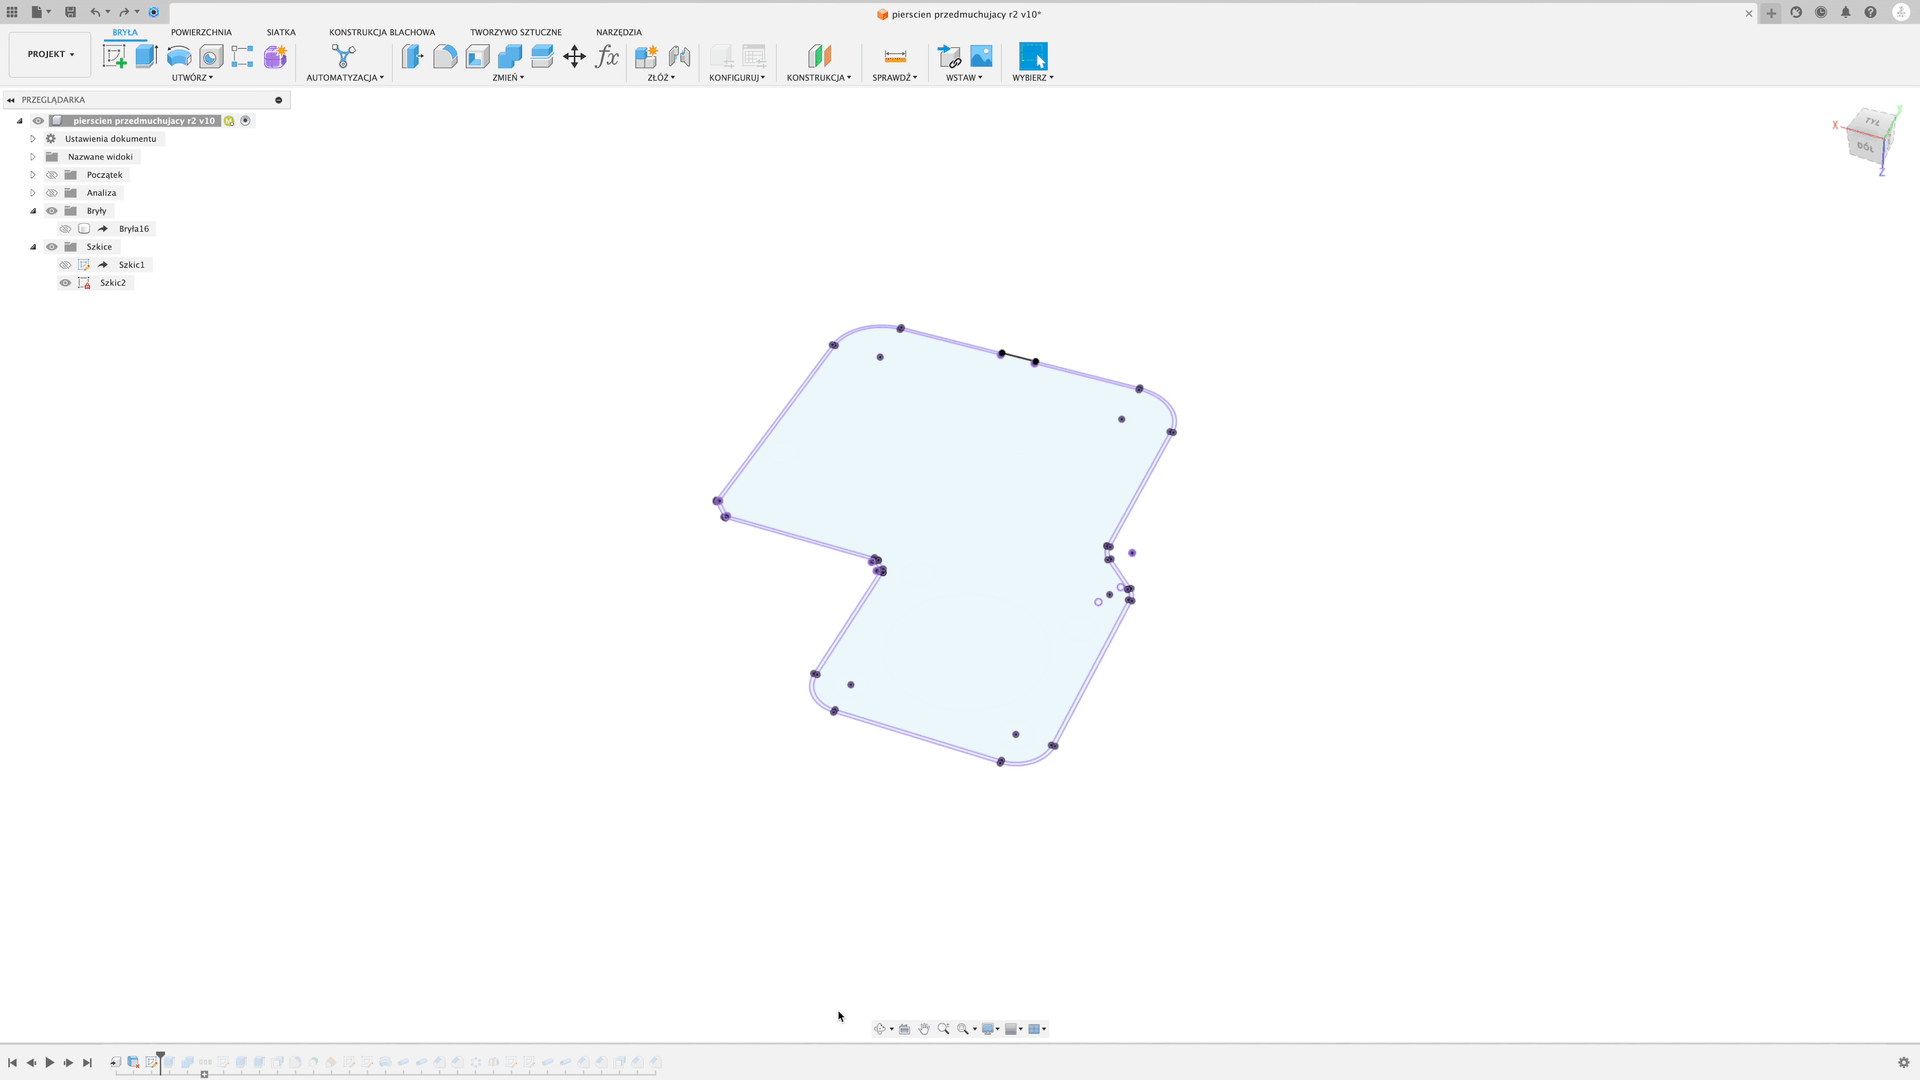
Task: Play the timeline
Action: point(50,1063)
